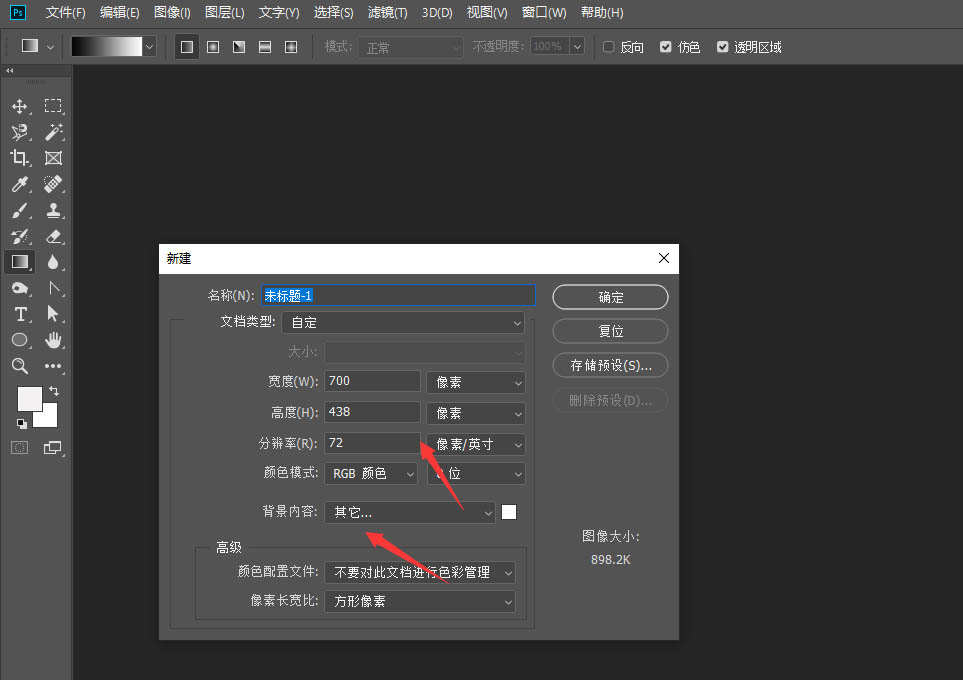Disable the 透明区域 checkbox

pyautogui.click(x=725, y=46)
